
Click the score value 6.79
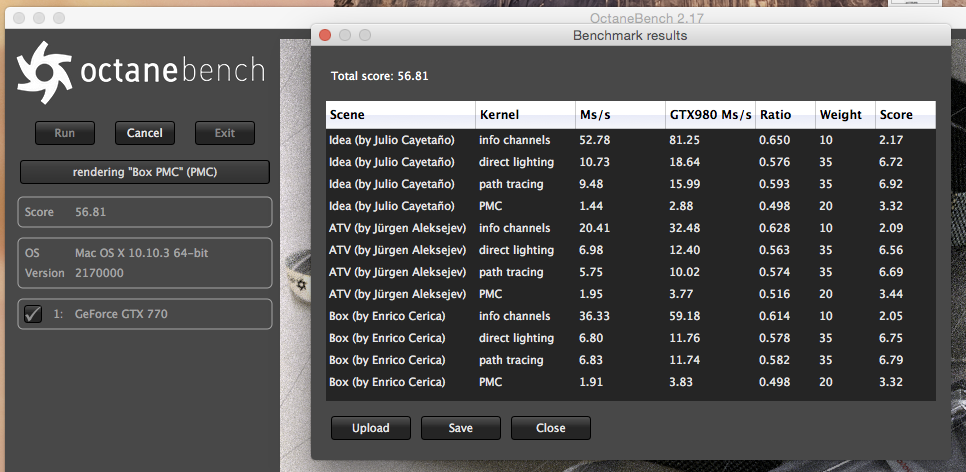coord(891,360)
